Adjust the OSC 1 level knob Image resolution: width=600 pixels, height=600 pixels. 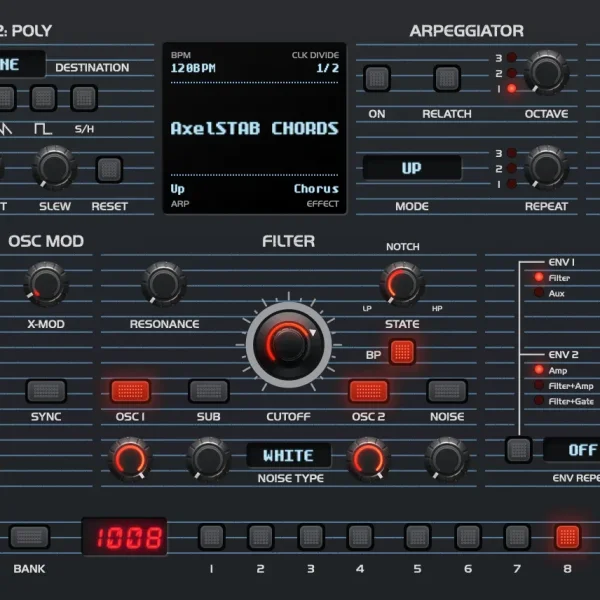point(130,460)
